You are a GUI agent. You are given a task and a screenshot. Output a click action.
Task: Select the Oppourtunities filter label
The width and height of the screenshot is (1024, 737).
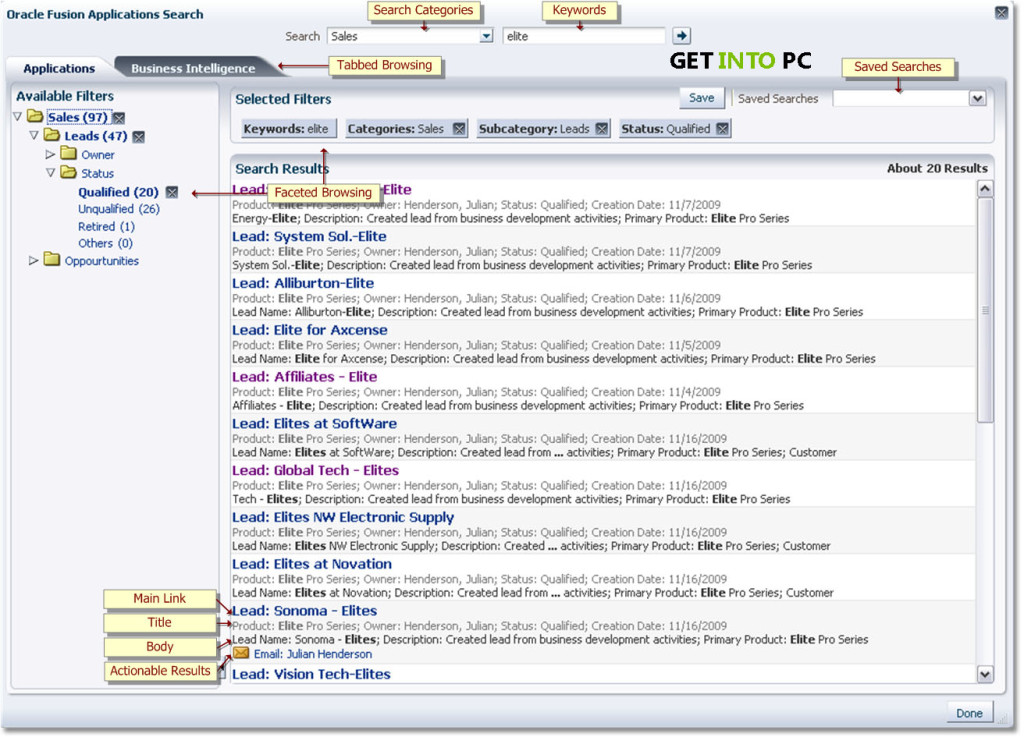(x=102, y=261)
